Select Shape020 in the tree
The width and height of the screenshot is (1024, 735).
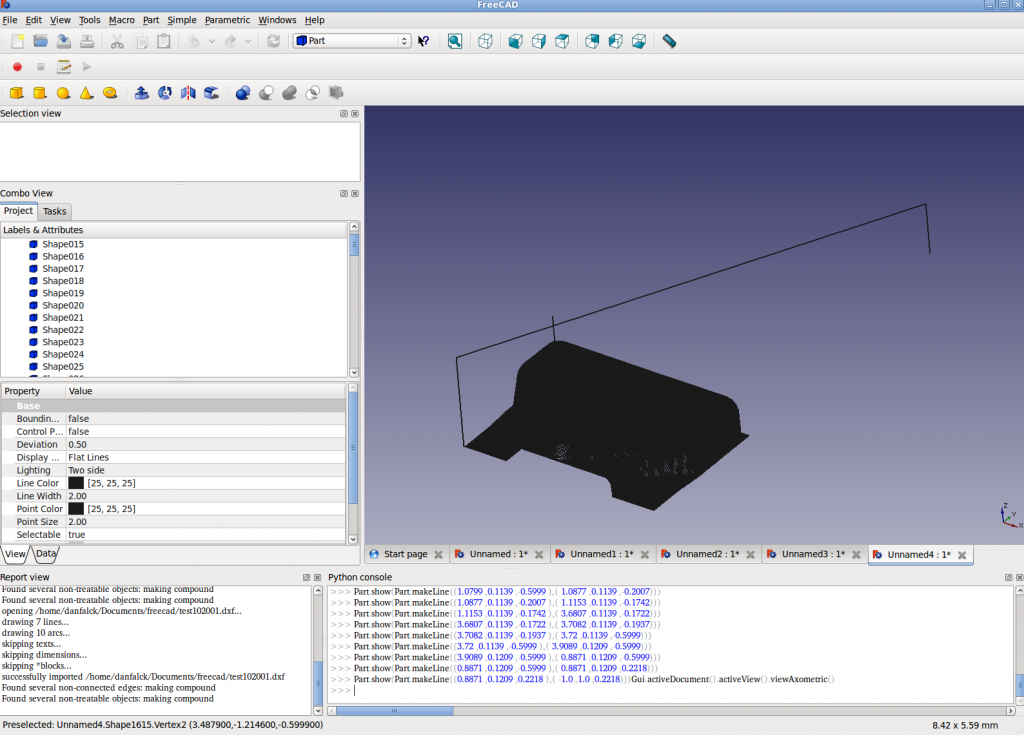coord(63,305)
